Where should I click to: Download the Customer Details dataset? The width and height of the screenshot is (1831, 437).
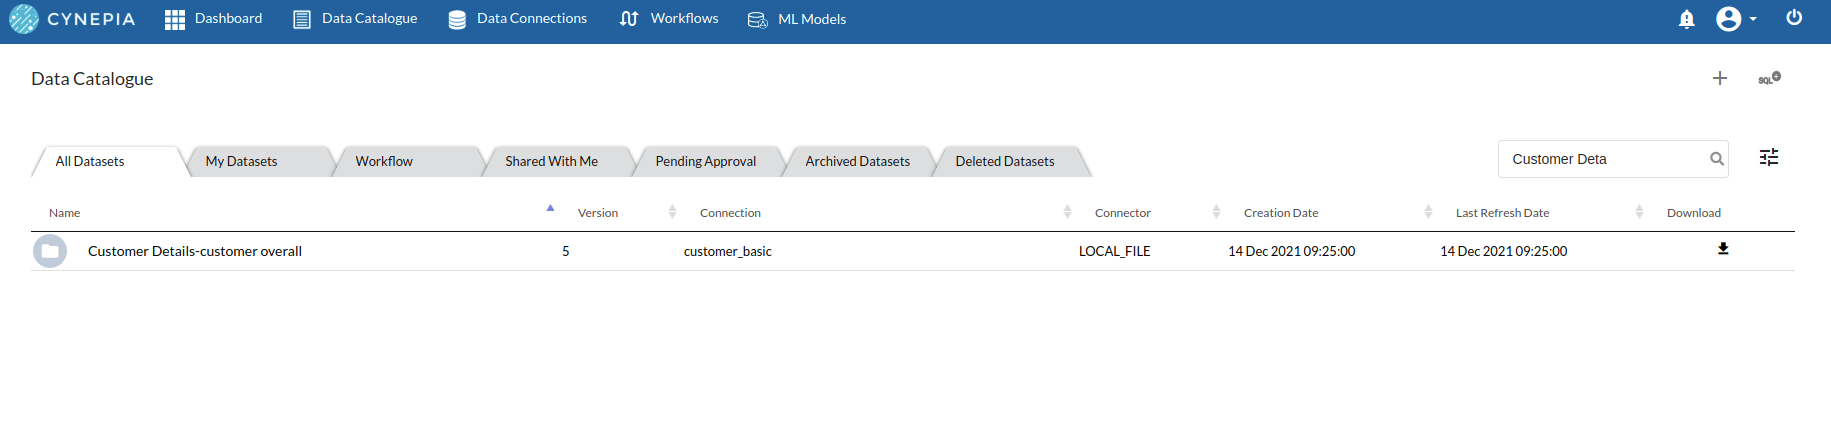click(1723, 249)
